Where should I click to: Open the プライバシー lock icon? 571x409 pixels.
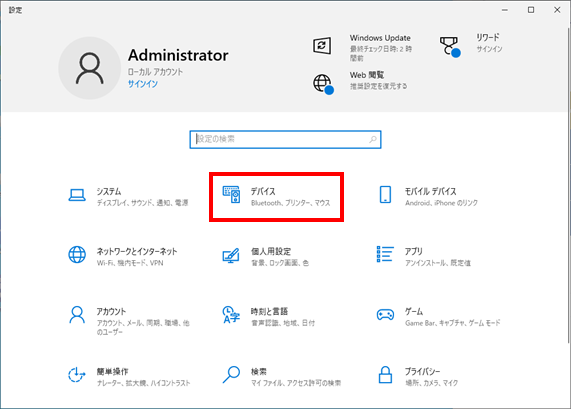(x=385, y=375)
